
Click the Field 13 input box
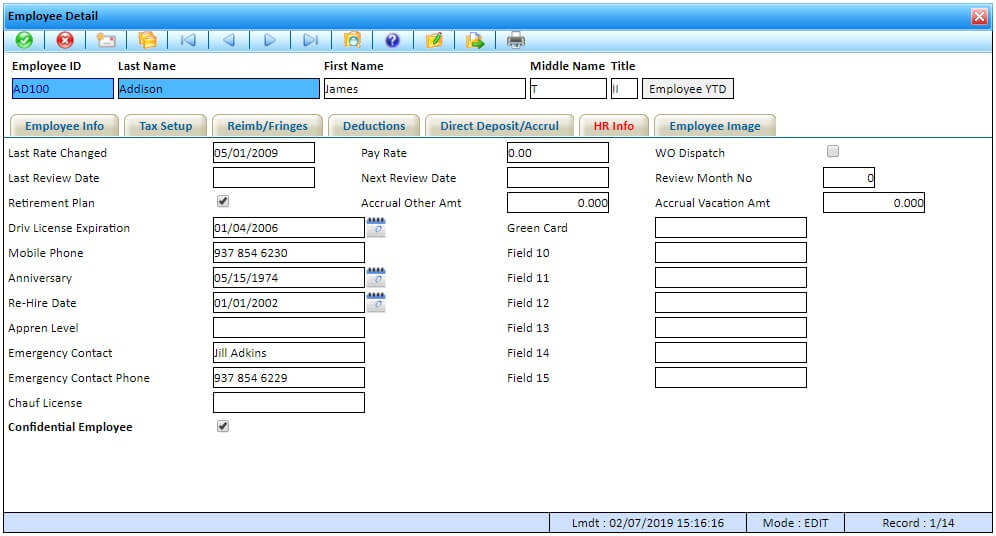[x=731, y=328]
